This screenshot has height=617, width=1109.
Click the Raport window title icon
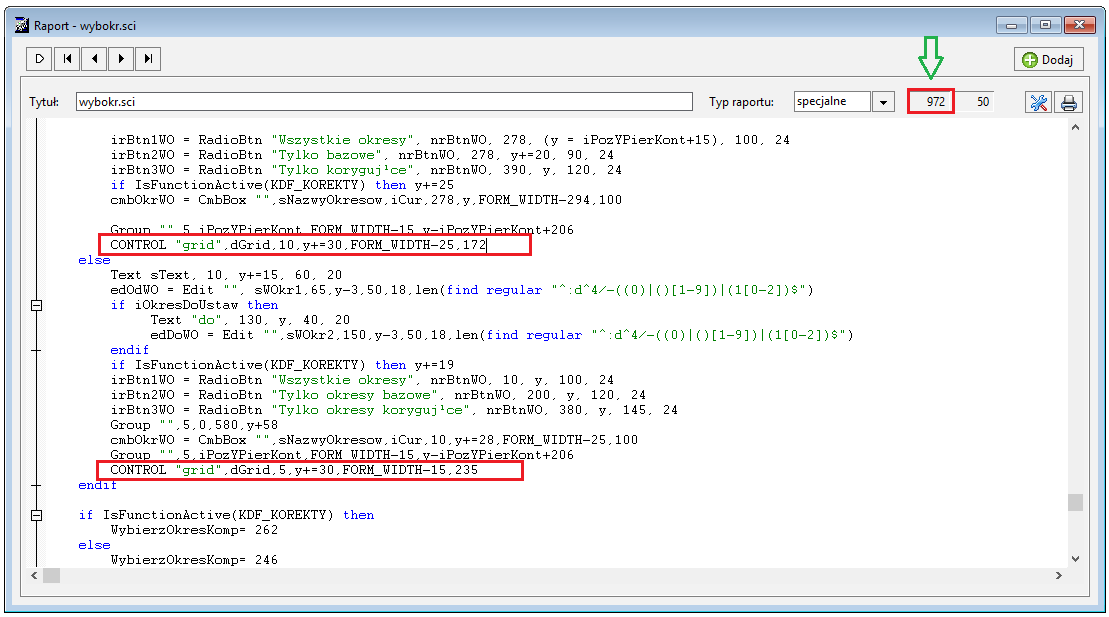coord(22,25)
